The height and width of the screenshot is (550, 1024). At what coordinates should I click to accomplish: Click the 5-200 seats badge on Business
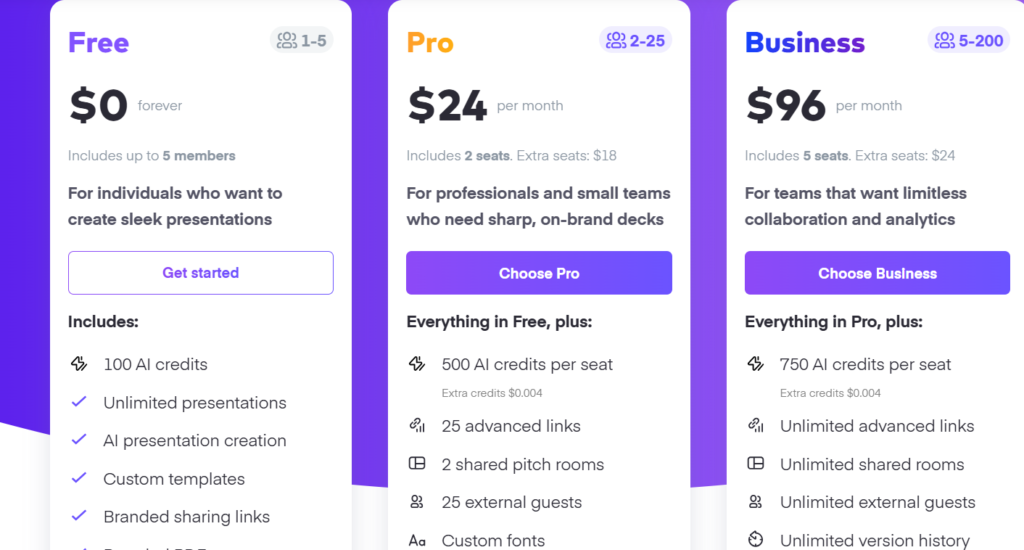[969, 40]
